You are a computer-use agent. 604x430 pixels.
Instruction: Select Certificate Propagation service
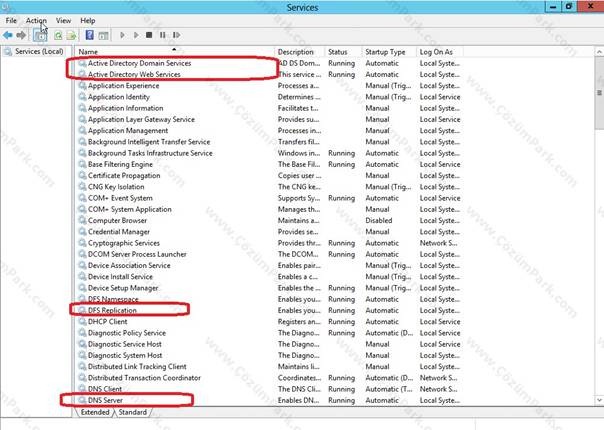[x=124, y=175]
